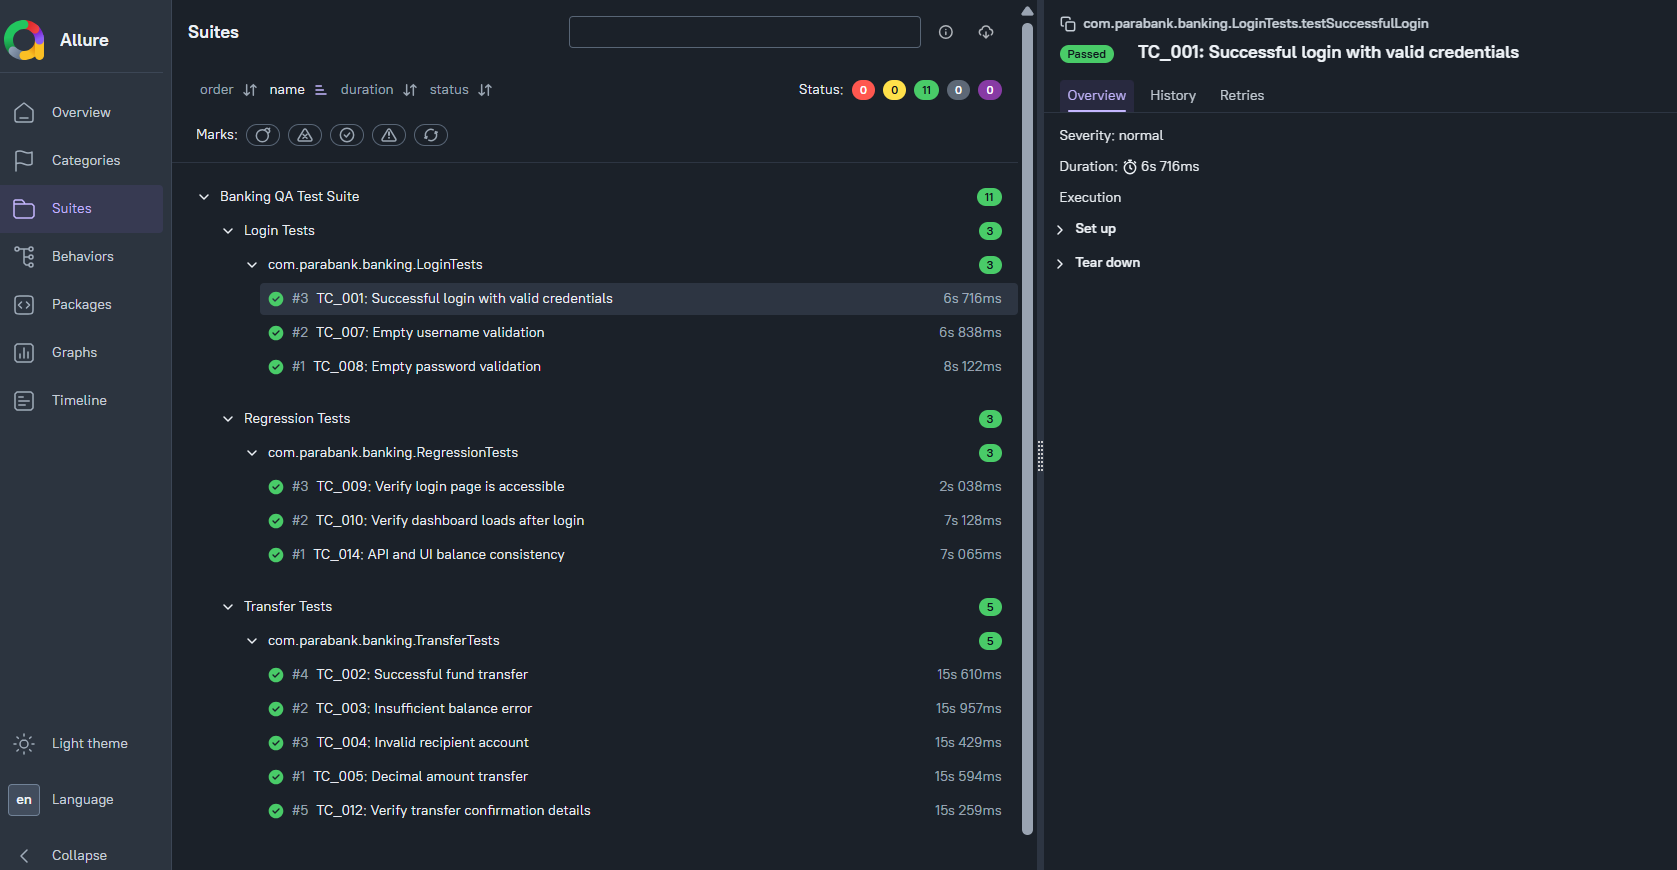Viewport: 1677px width, 870px height.
Task: Toggle the new broken (warning) mark filter
Action: (x=389, y=135)
